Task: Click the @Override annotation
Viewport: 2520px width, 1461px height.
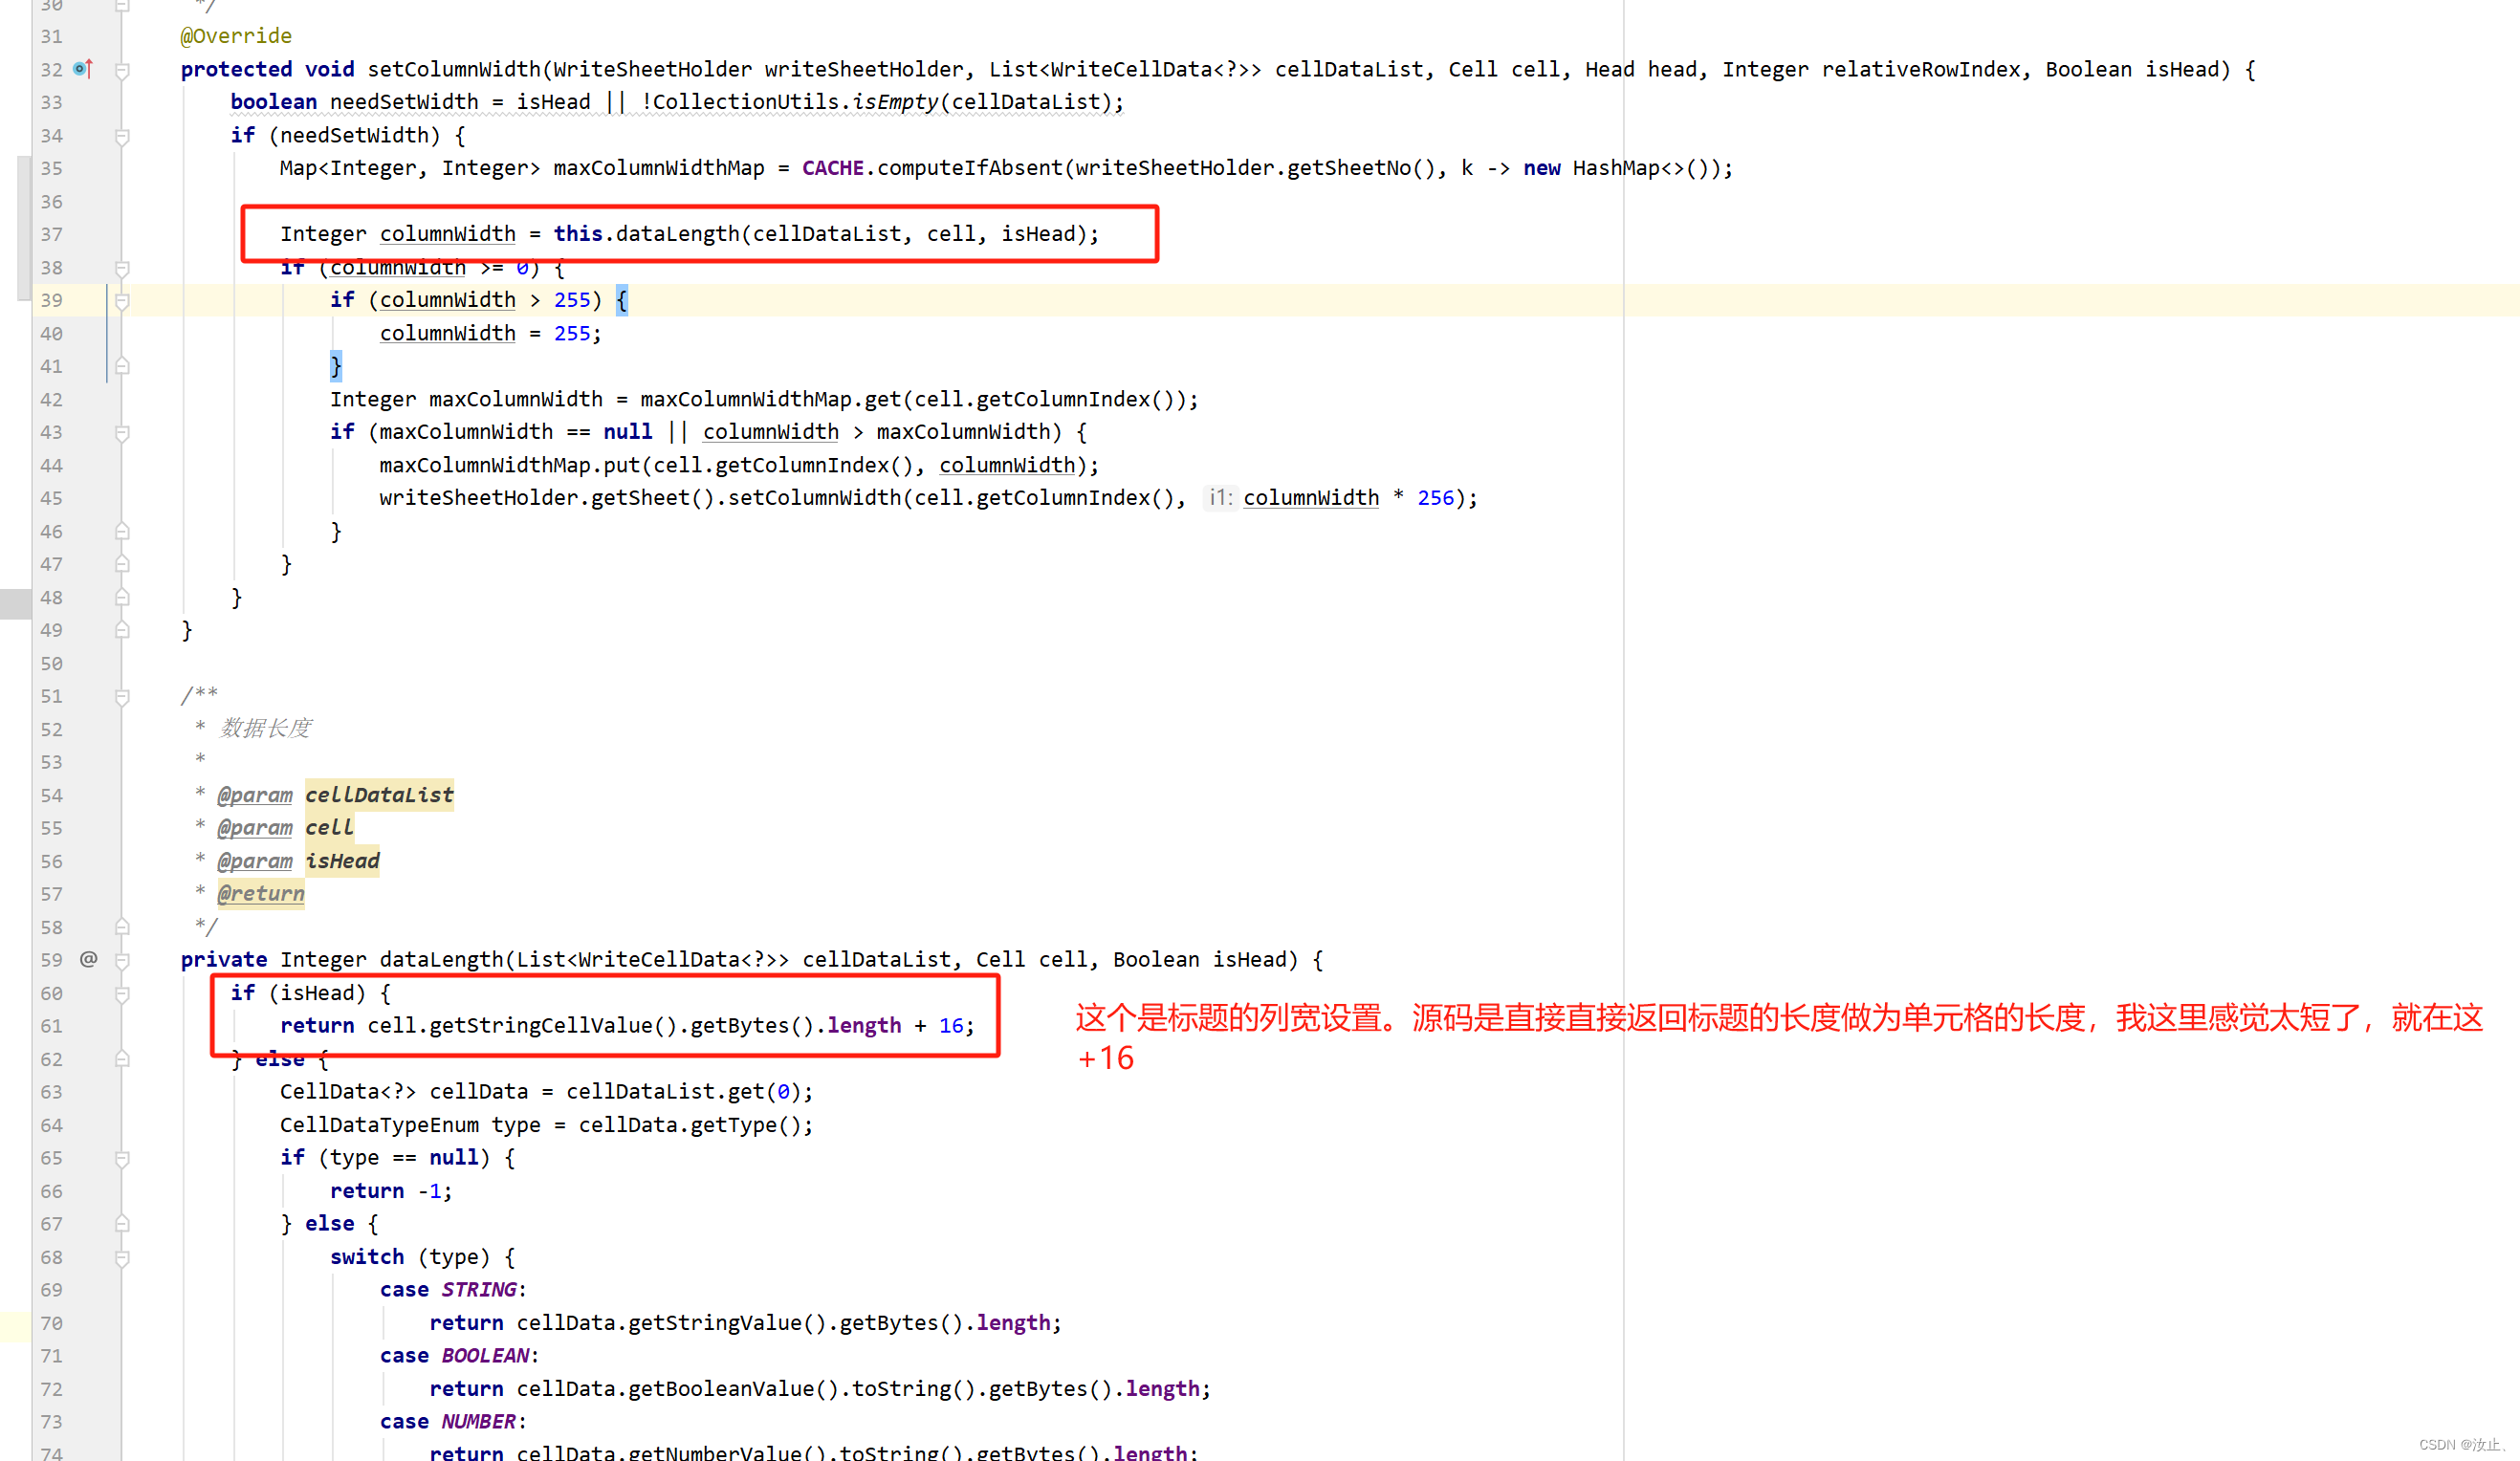Action: [236, 36]
